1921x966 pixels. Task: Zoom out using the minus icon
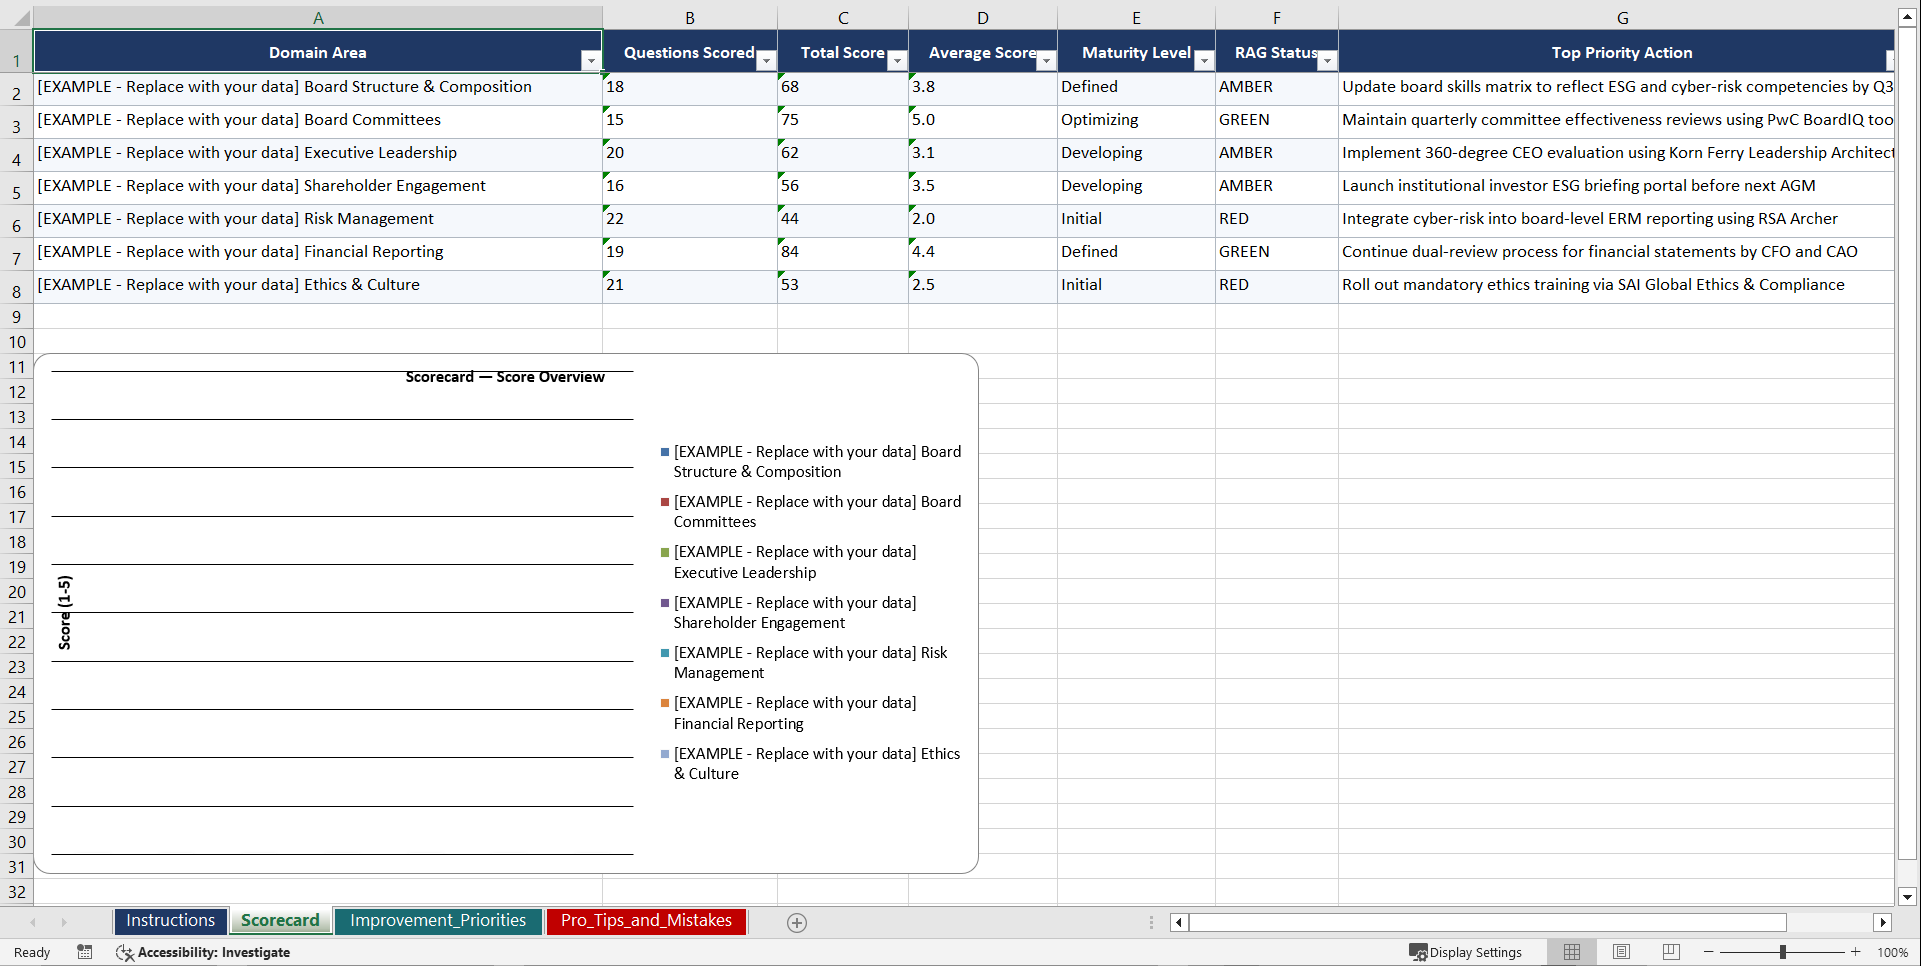(x=1708, y=952)
